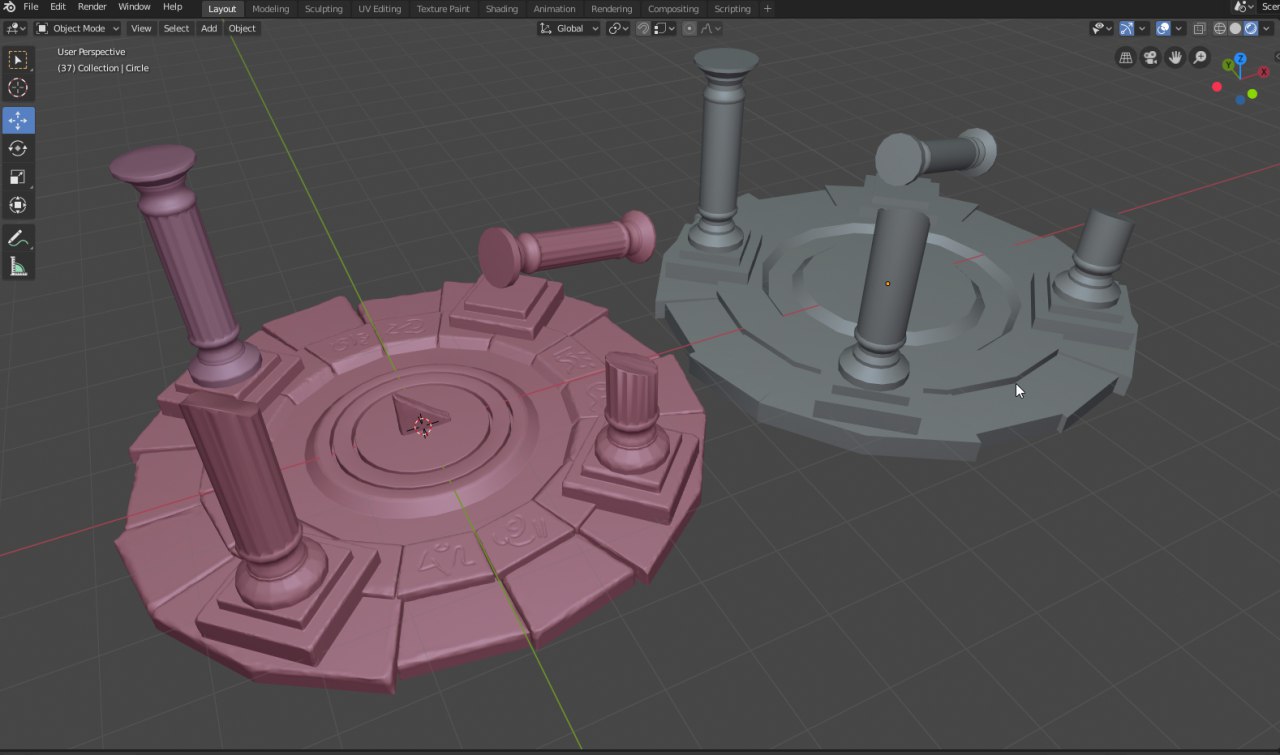The height and width of the screenshot is (755, 1280).
Task: Activate the Rotate tool
Action: coord(18,148)
